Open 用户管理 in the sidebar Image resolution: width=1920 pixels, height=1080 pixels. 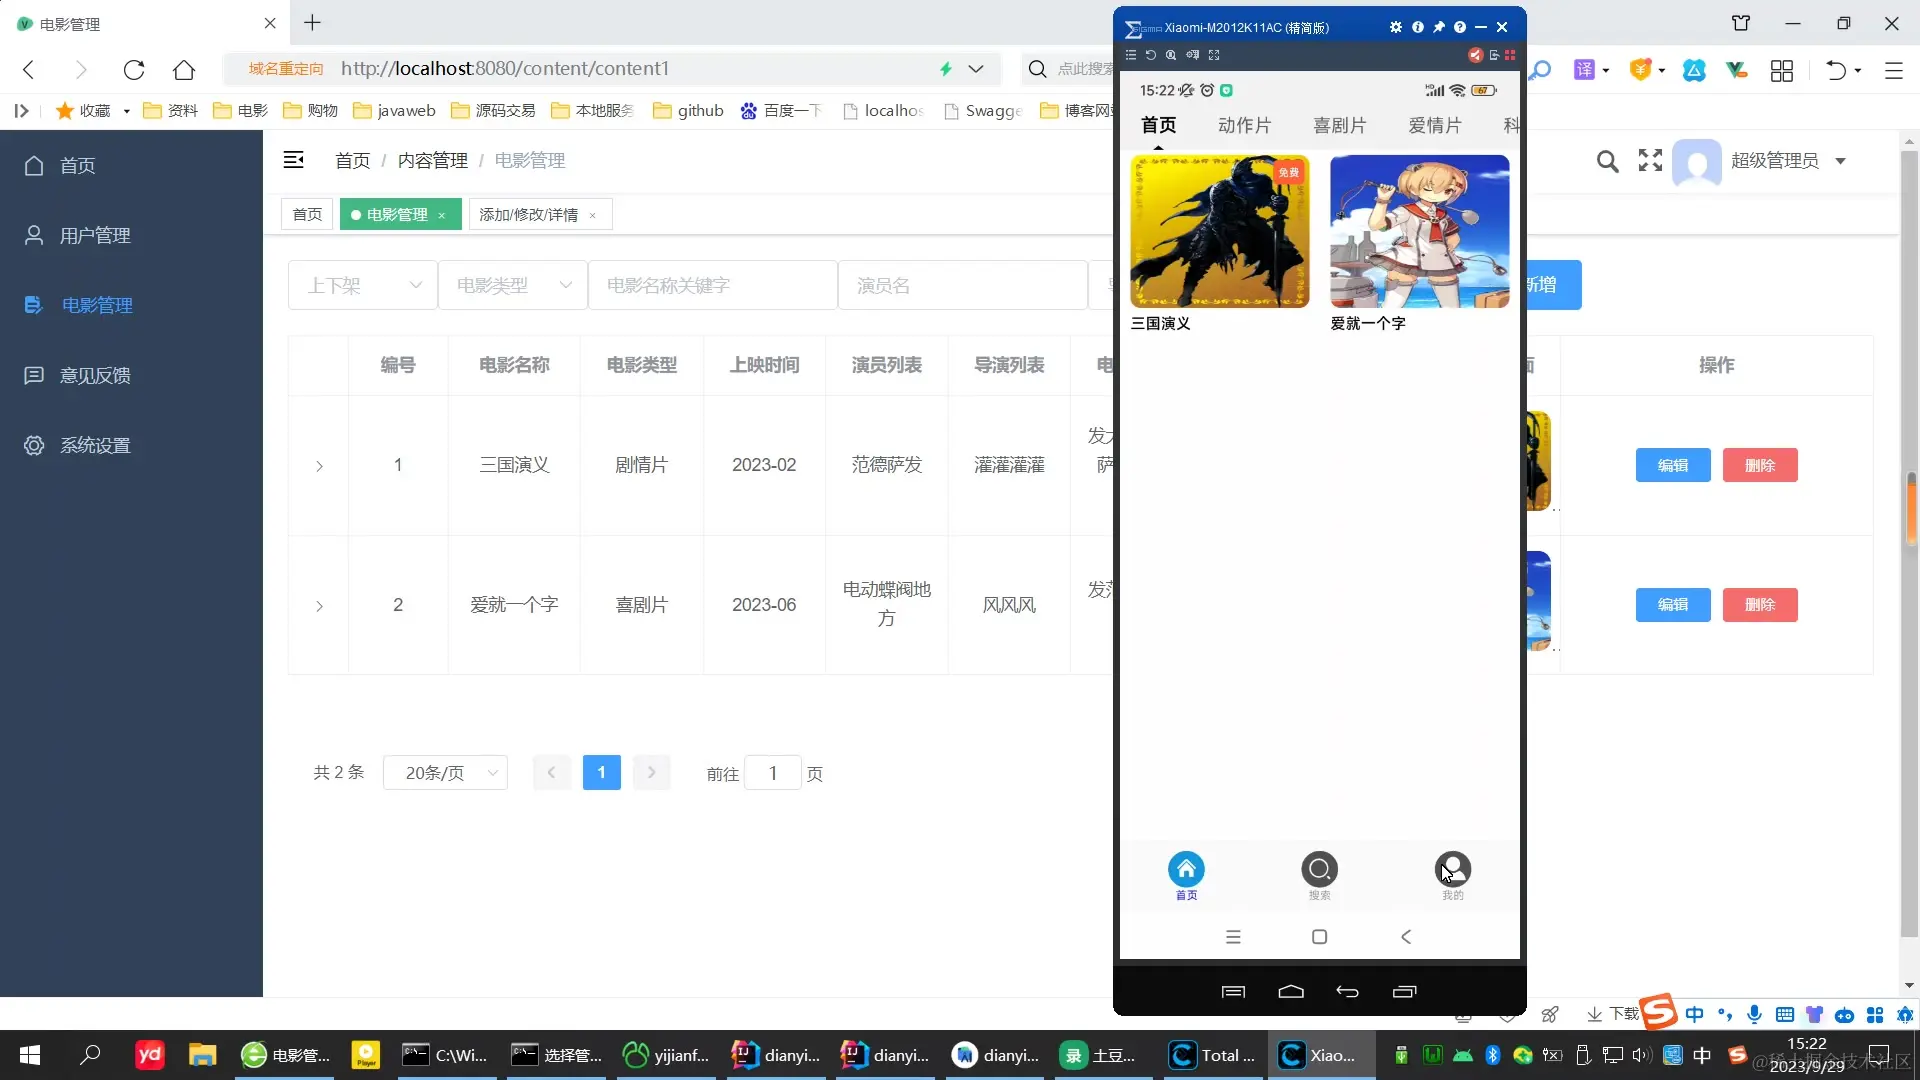tap(95, 236)
